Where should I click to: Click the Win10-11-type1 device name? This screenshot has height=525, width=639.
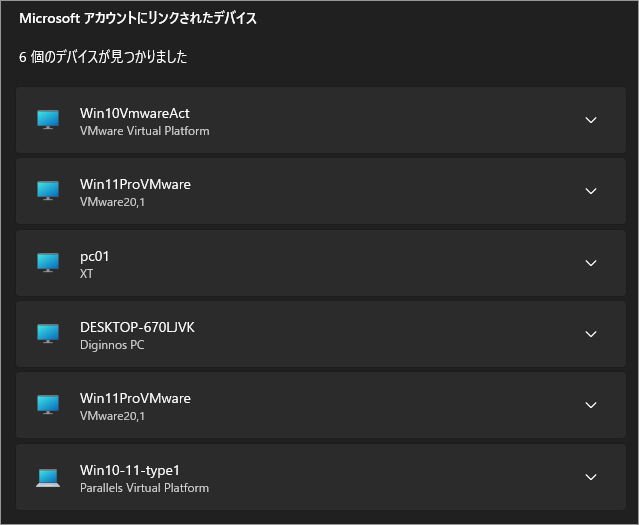pos(129,470)
